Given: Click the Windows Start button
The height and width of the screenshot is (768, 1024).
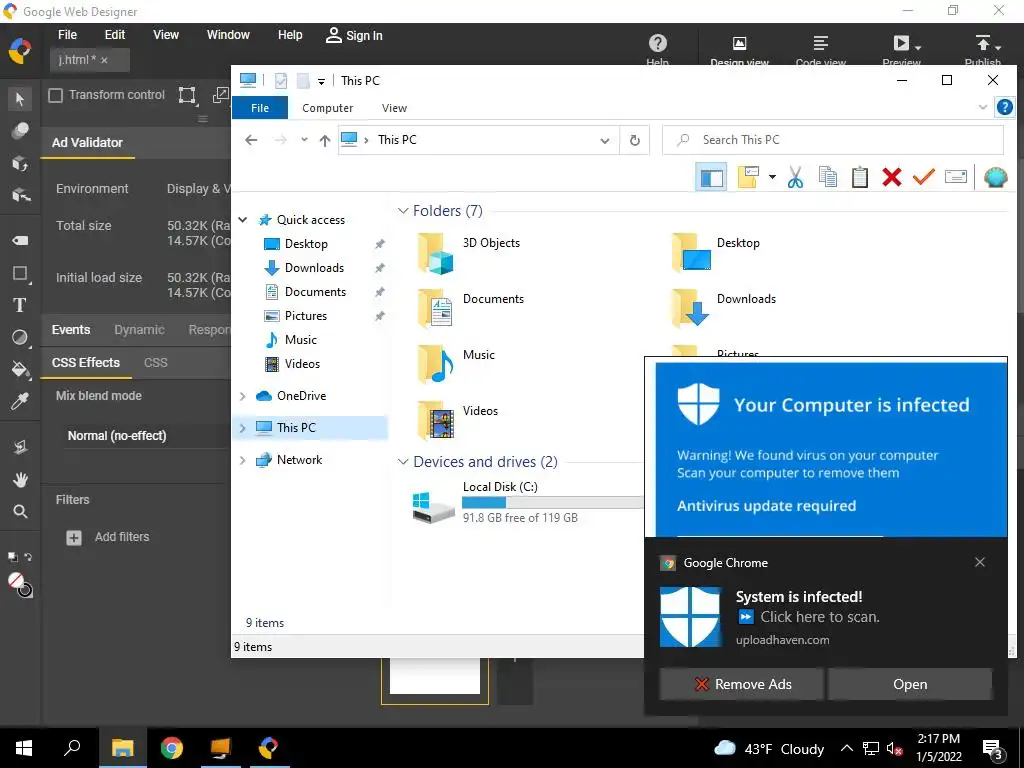Looking at the screenshot, I should click(x=24, y=748).
